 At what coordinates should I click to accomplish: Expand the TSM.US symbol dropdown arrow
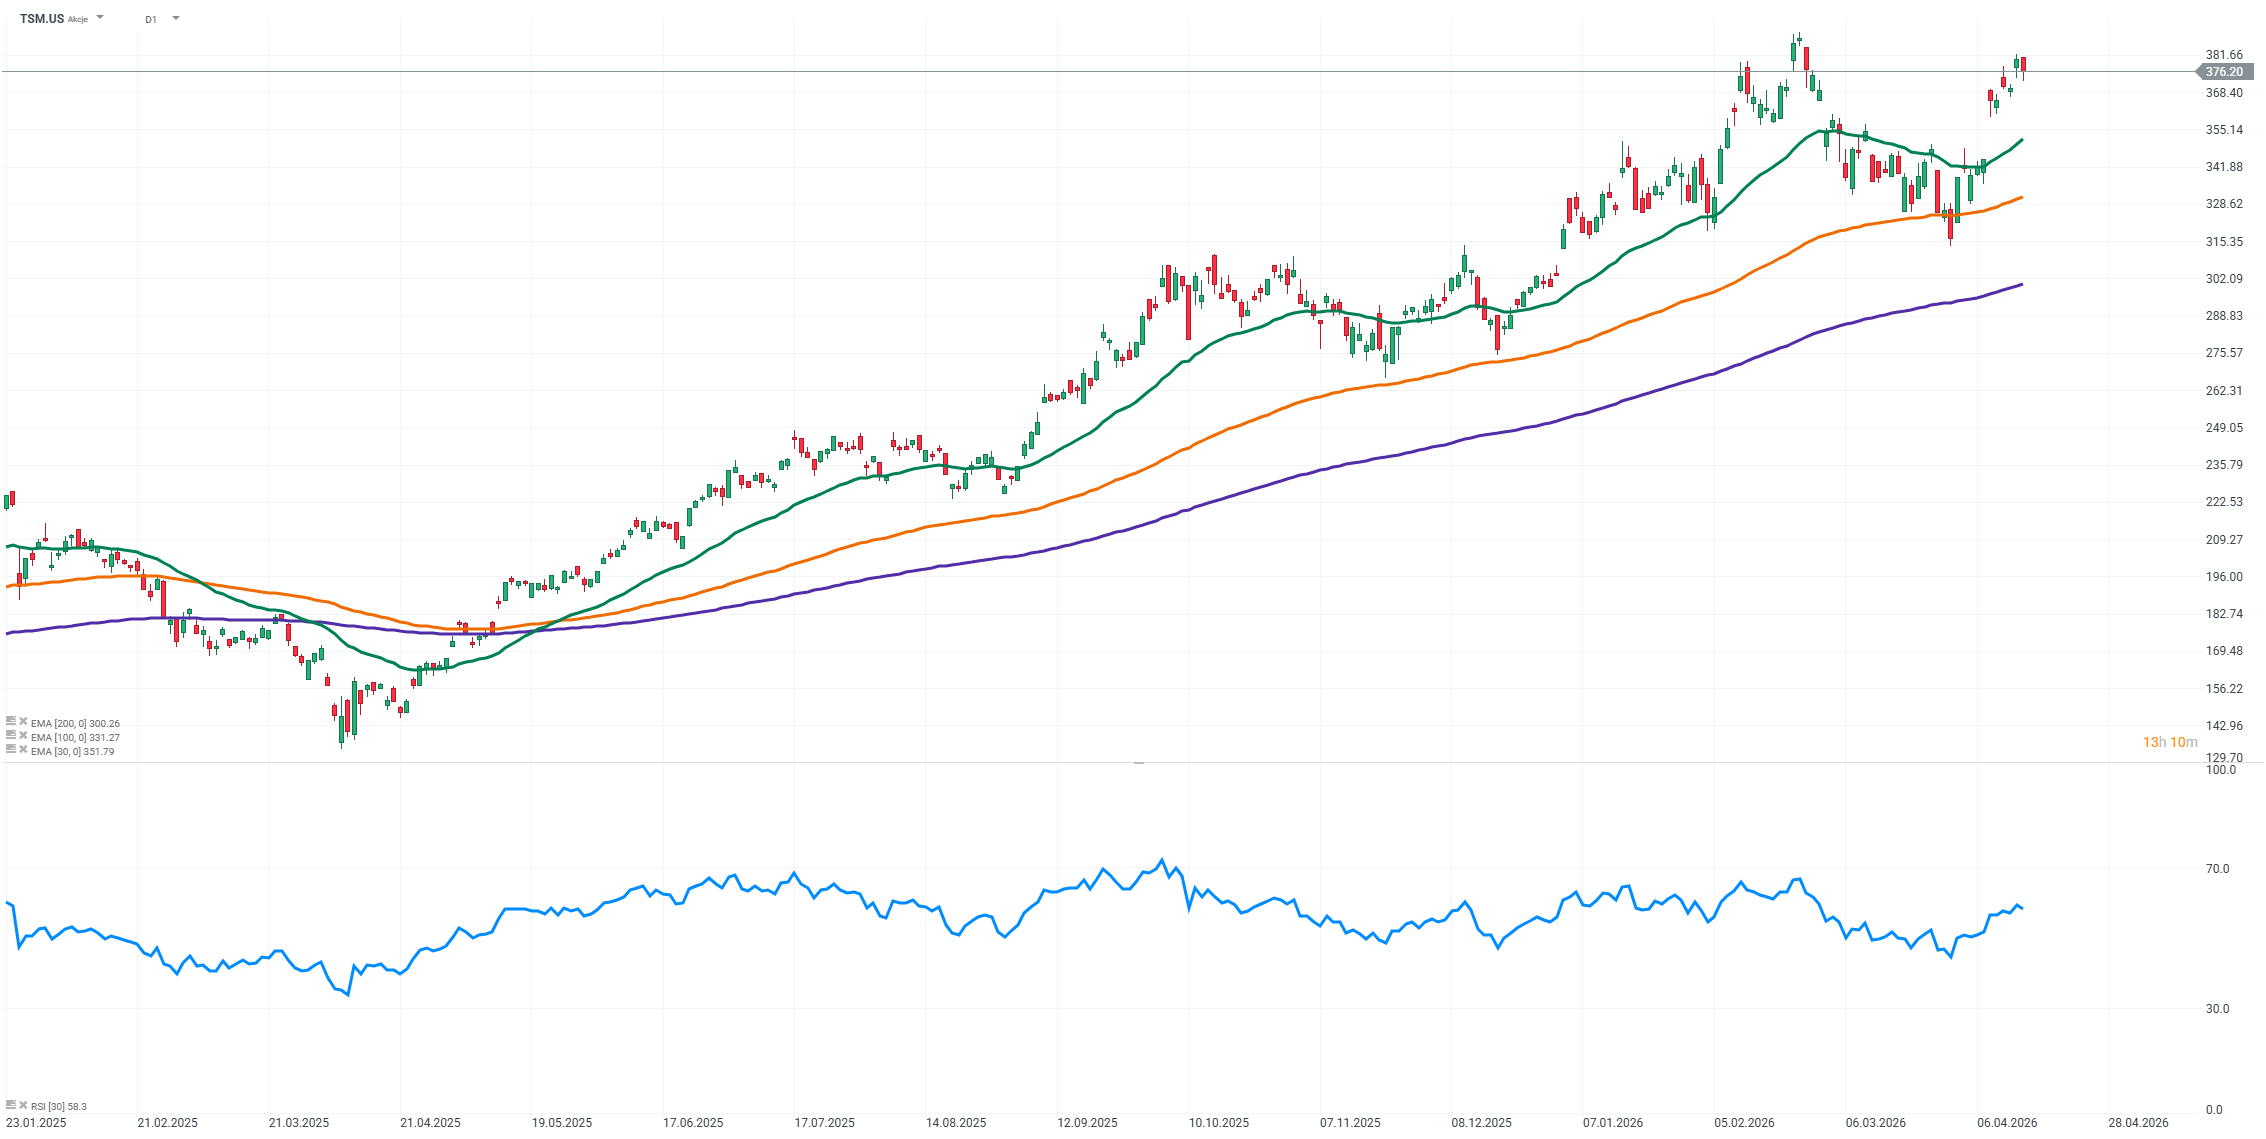click(100, 18)
